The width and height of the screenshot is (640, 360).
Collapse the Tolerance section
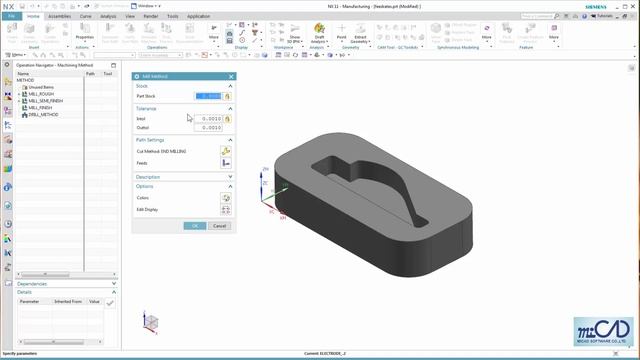point(230,109)
